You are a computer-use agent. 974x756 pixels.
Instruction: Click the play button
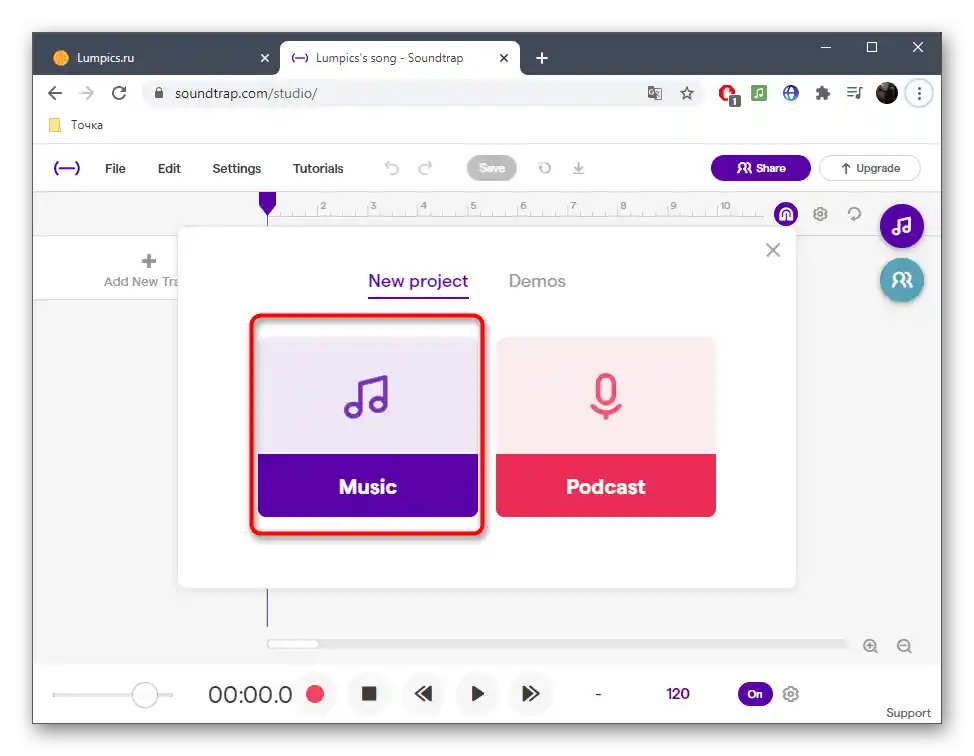click(x=477, y=694)
